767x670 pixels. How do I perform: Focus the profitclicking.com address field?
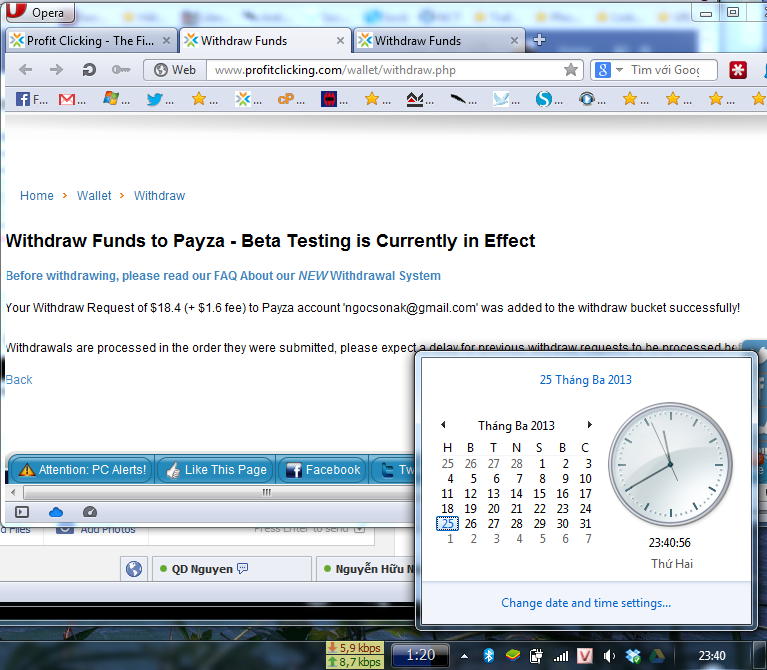(384, 70)
